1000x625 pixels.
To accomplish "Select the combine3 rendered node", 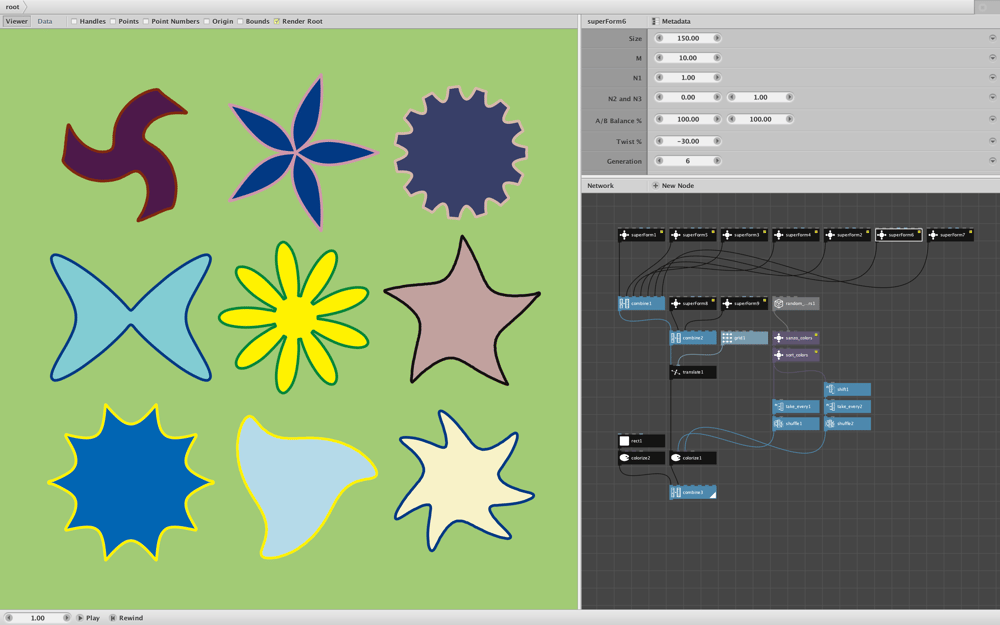I will [x=693, y=492].
